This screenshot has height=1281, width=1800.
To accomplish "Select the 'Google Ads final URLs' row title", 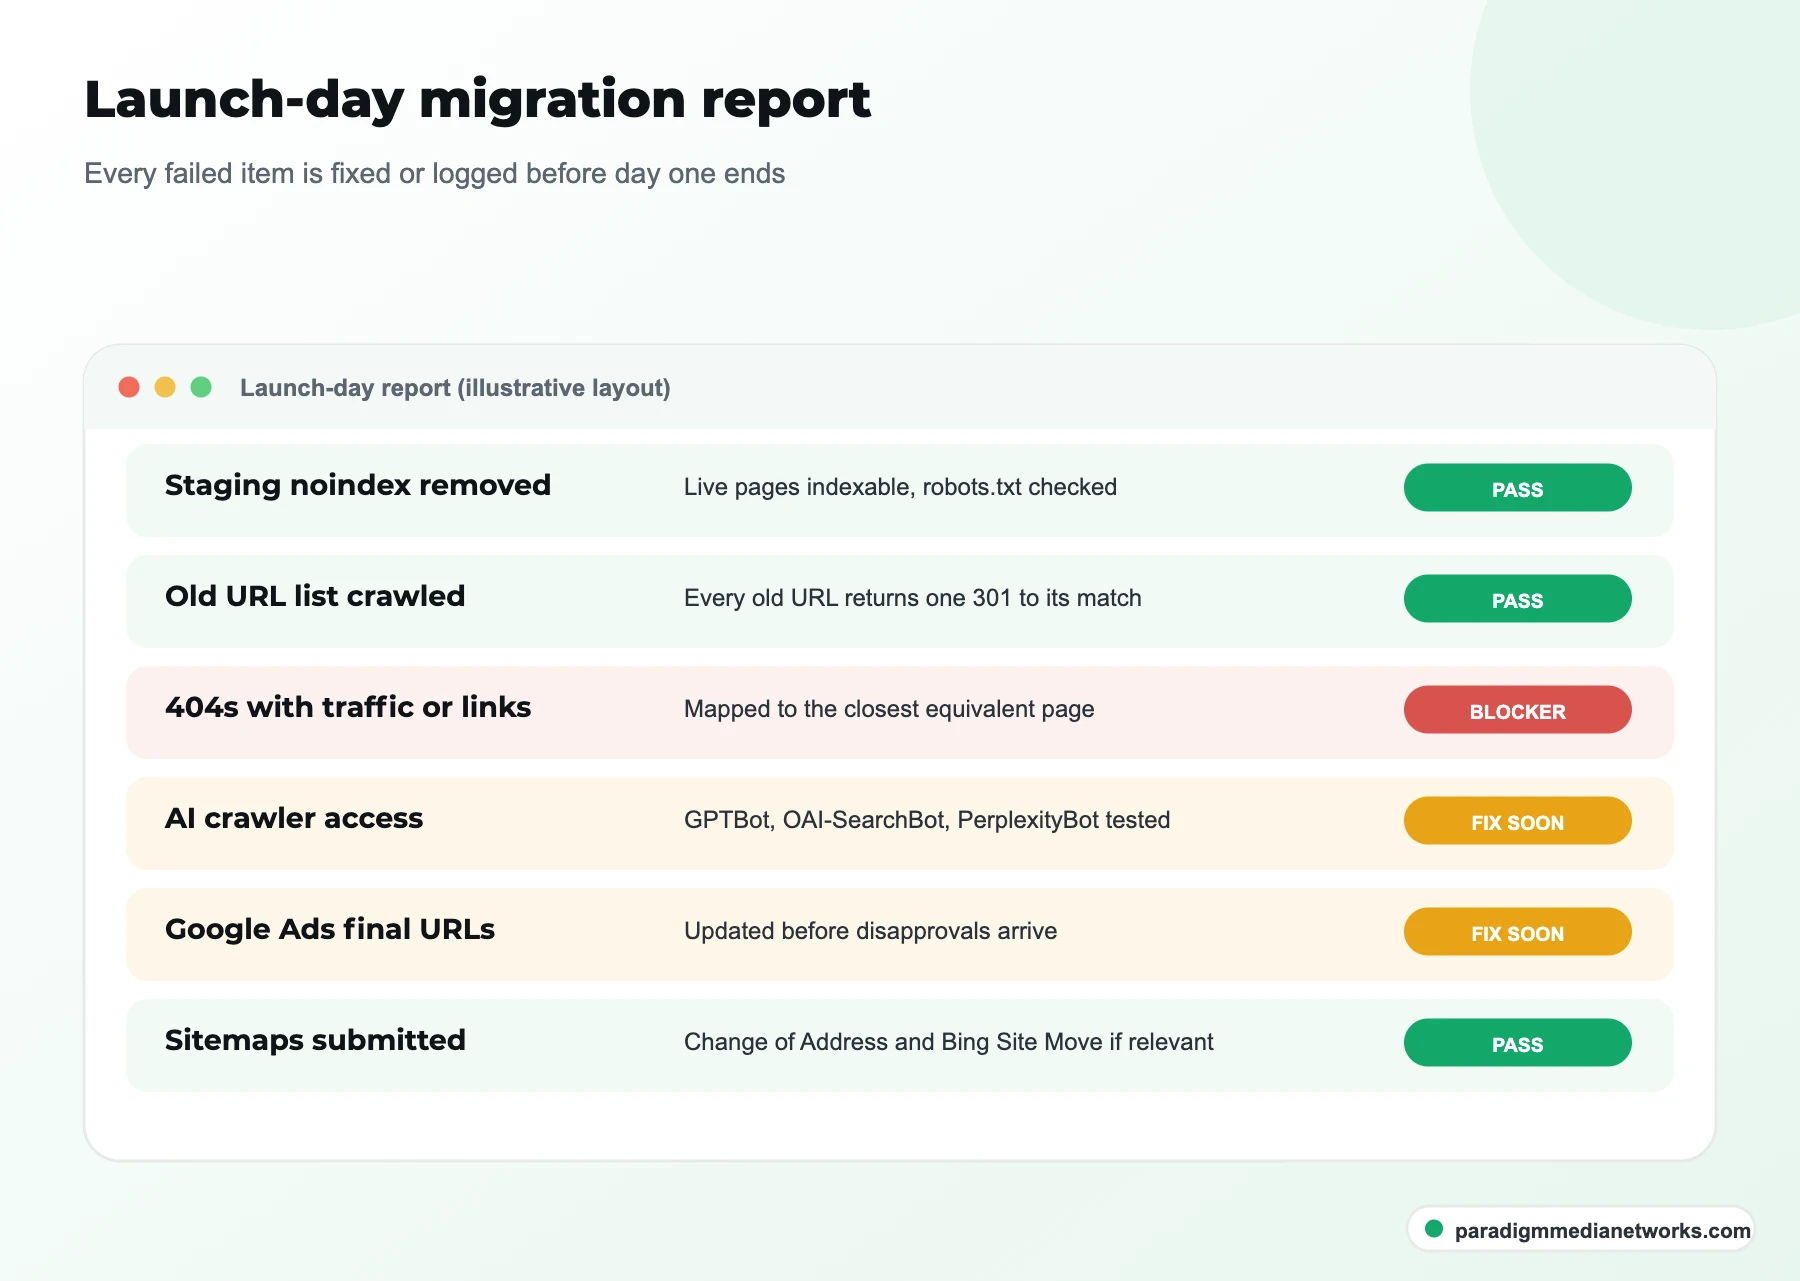I will click(330, 929).
